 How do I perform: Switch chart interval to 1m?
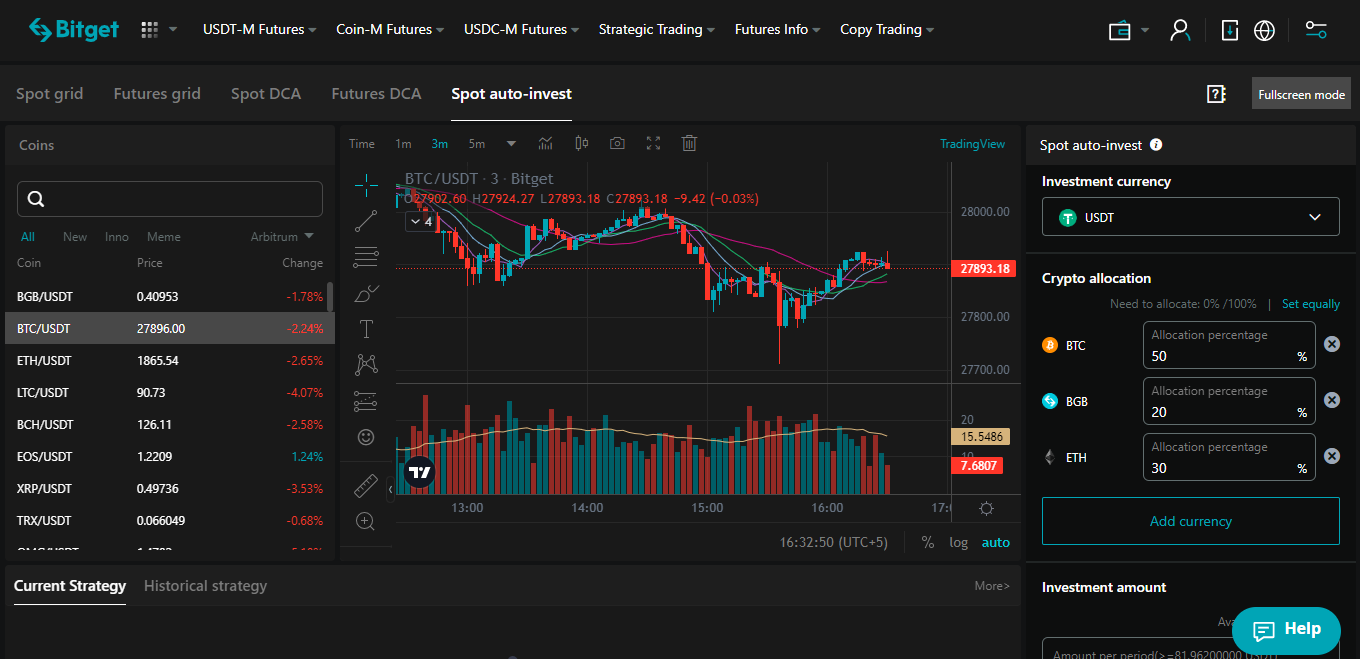click(x=403, y=144)
